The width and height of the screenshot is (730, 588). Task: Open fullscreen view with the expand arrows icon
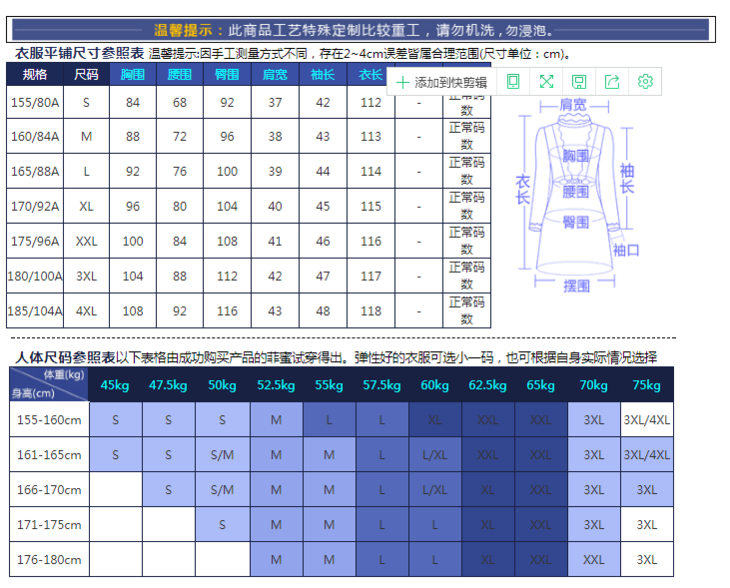point(546,82)
